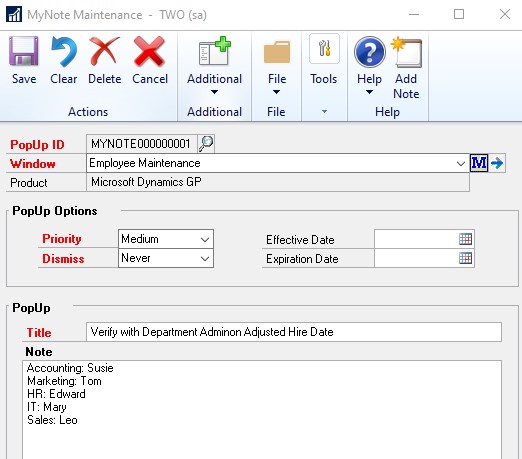Viewport: 522px width, 459px height.
Task: Click the Title text field
Action: tap(294, 332)
